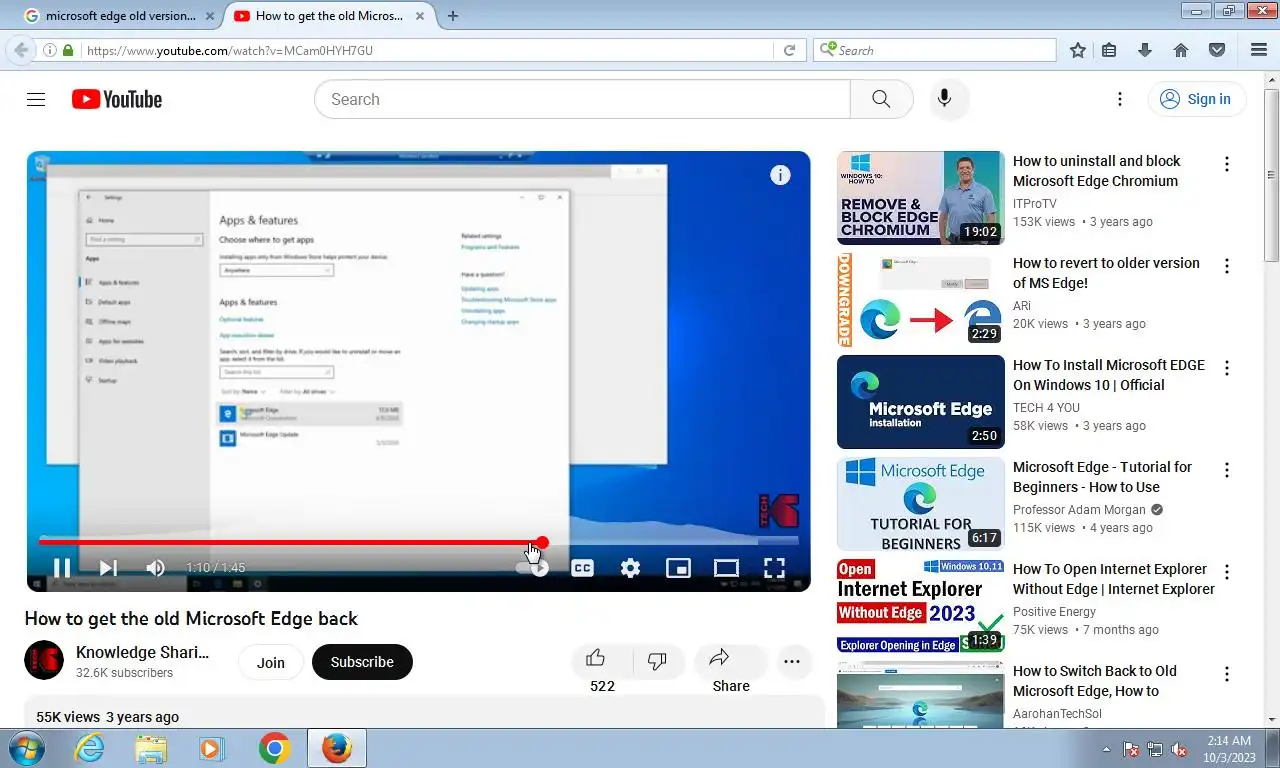1280x768 pixels.
Task: Focus the YouTube search field
Action: tap(582, 99)
